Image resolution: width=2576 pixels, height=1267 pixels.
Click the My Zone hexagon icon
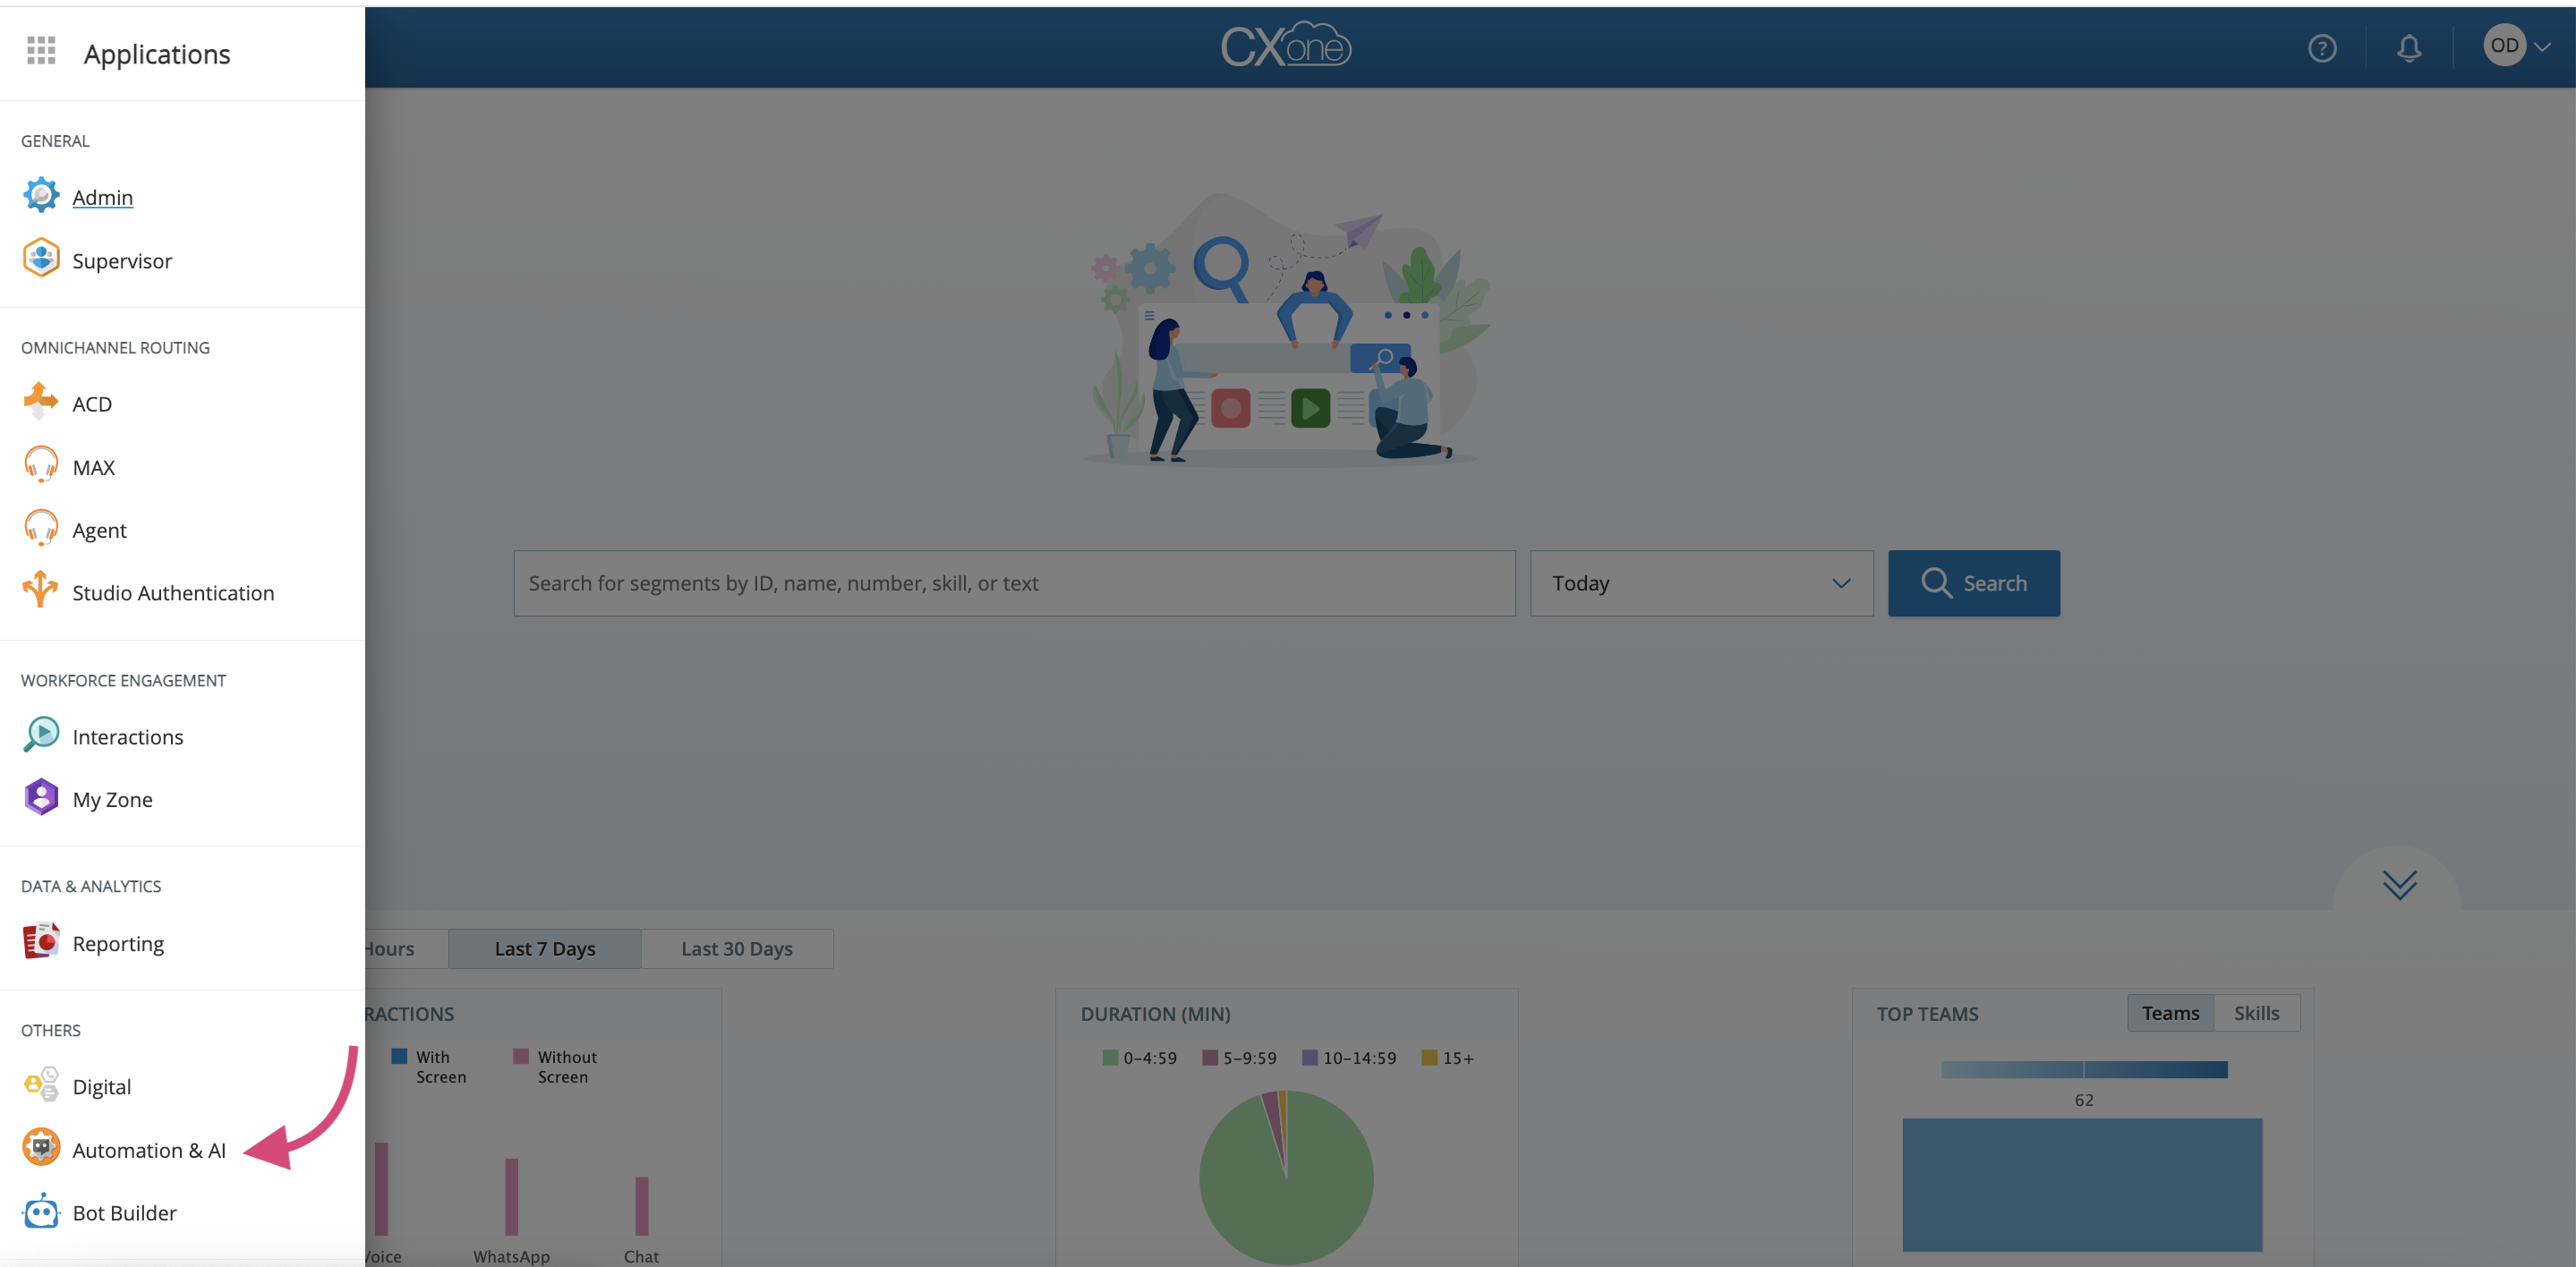pos(41,798)
